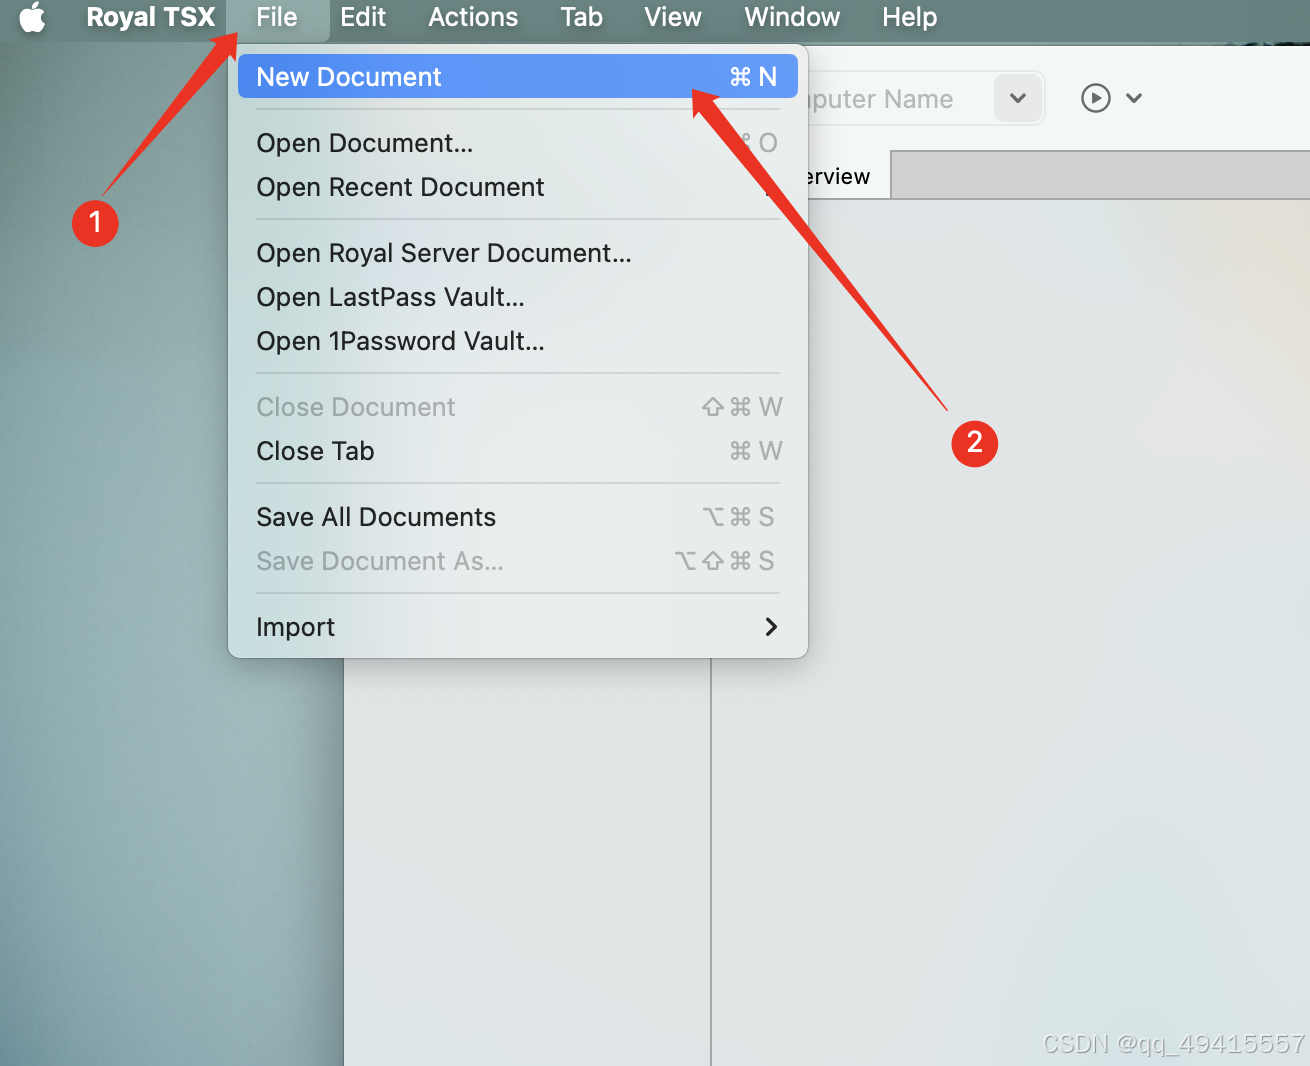The image size is (1310, 1066).
Task: Open the Actions menu
Action: point(473,18)
